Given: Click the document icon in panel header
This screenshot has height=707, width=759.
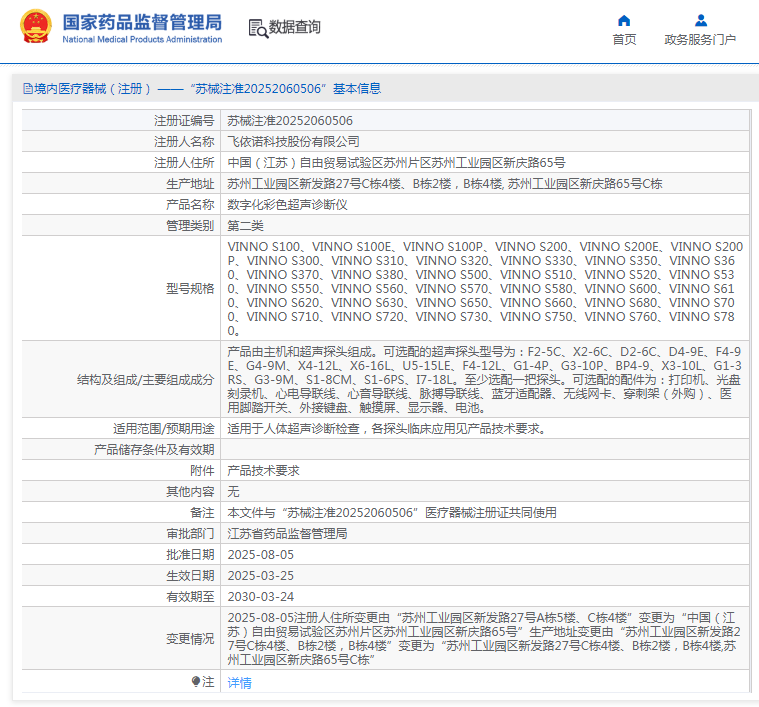Looking at the screenshot, I should coord(27,89).
